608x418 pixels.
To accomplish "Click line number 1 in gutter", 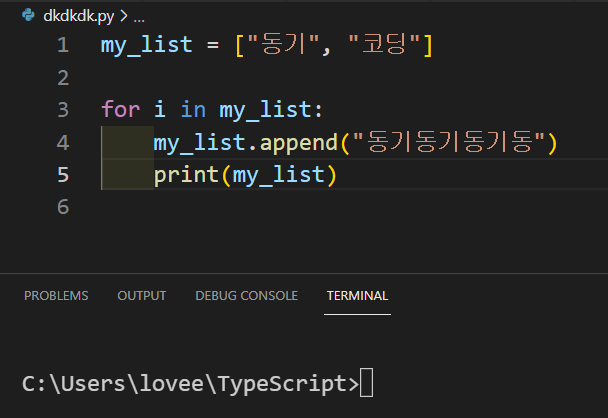I will coord(63,45).
